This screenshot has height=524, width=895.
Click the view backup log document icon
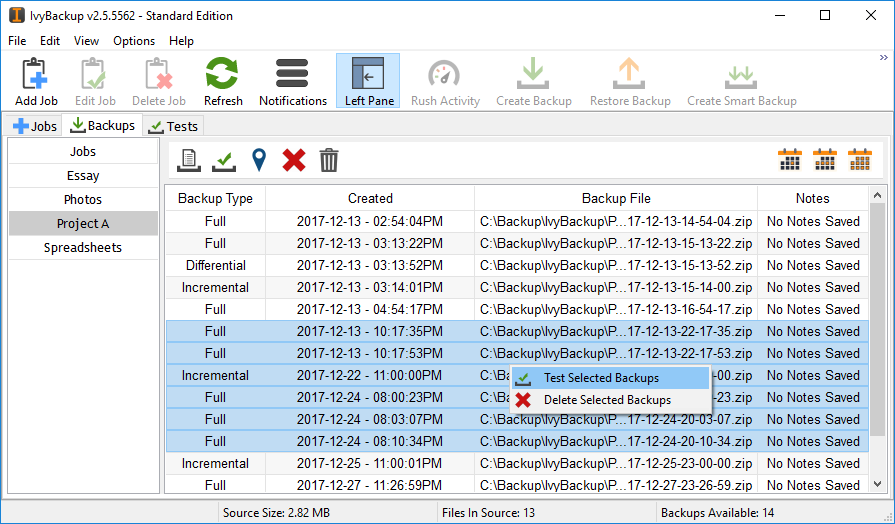(x=188, y=160)
